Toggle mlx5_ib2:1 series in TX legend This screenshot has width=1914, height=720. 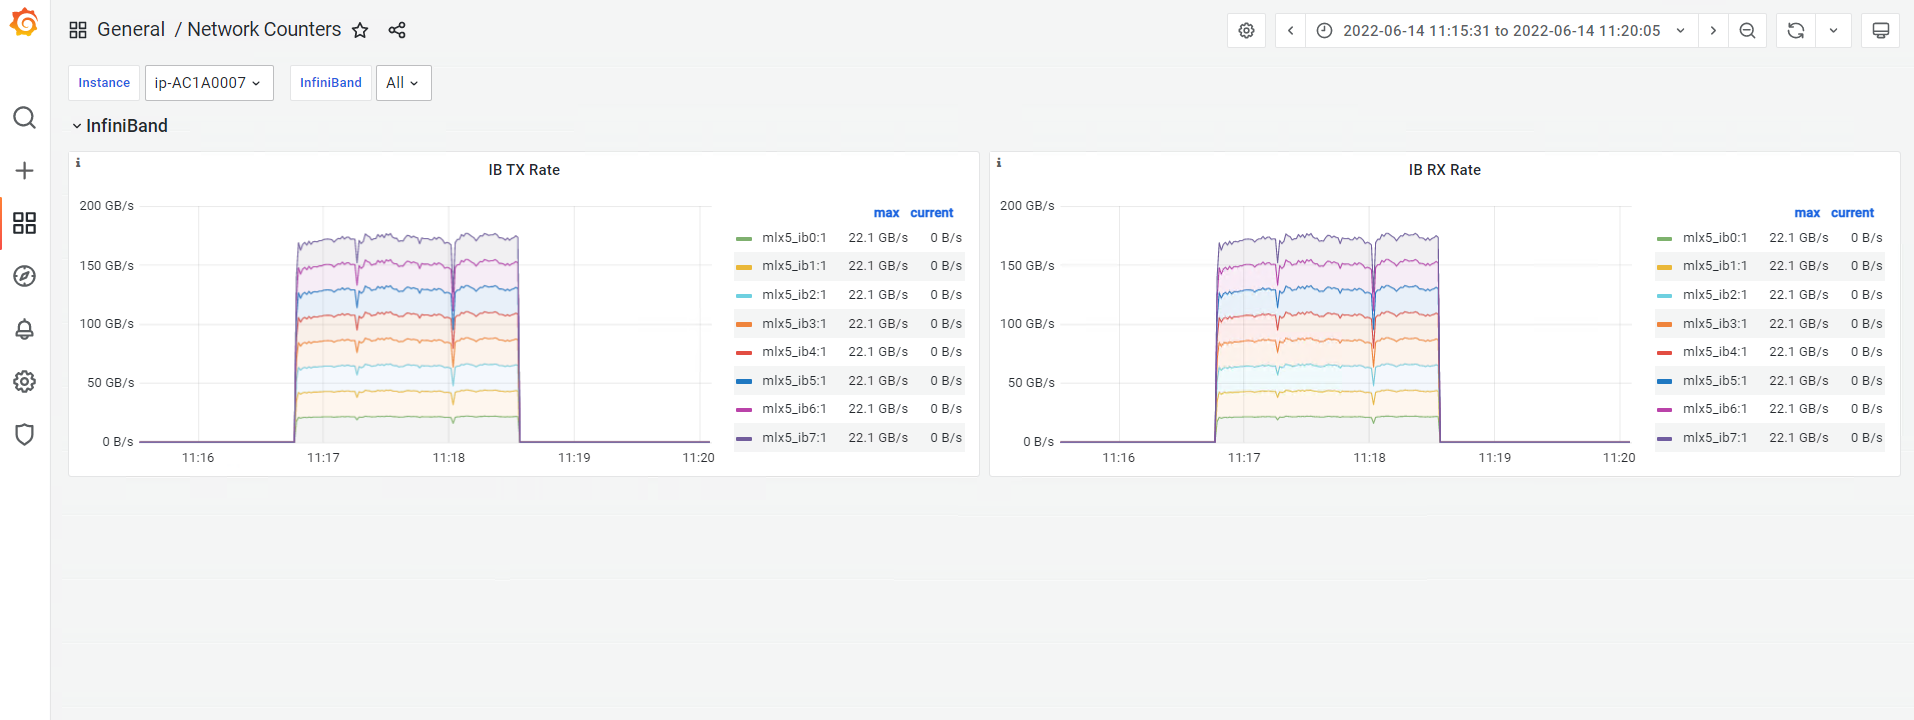[x=794, y=295]
